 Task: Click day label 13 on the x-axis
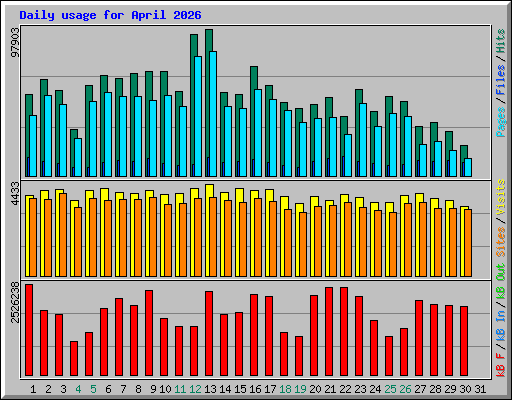click(210, 389)
